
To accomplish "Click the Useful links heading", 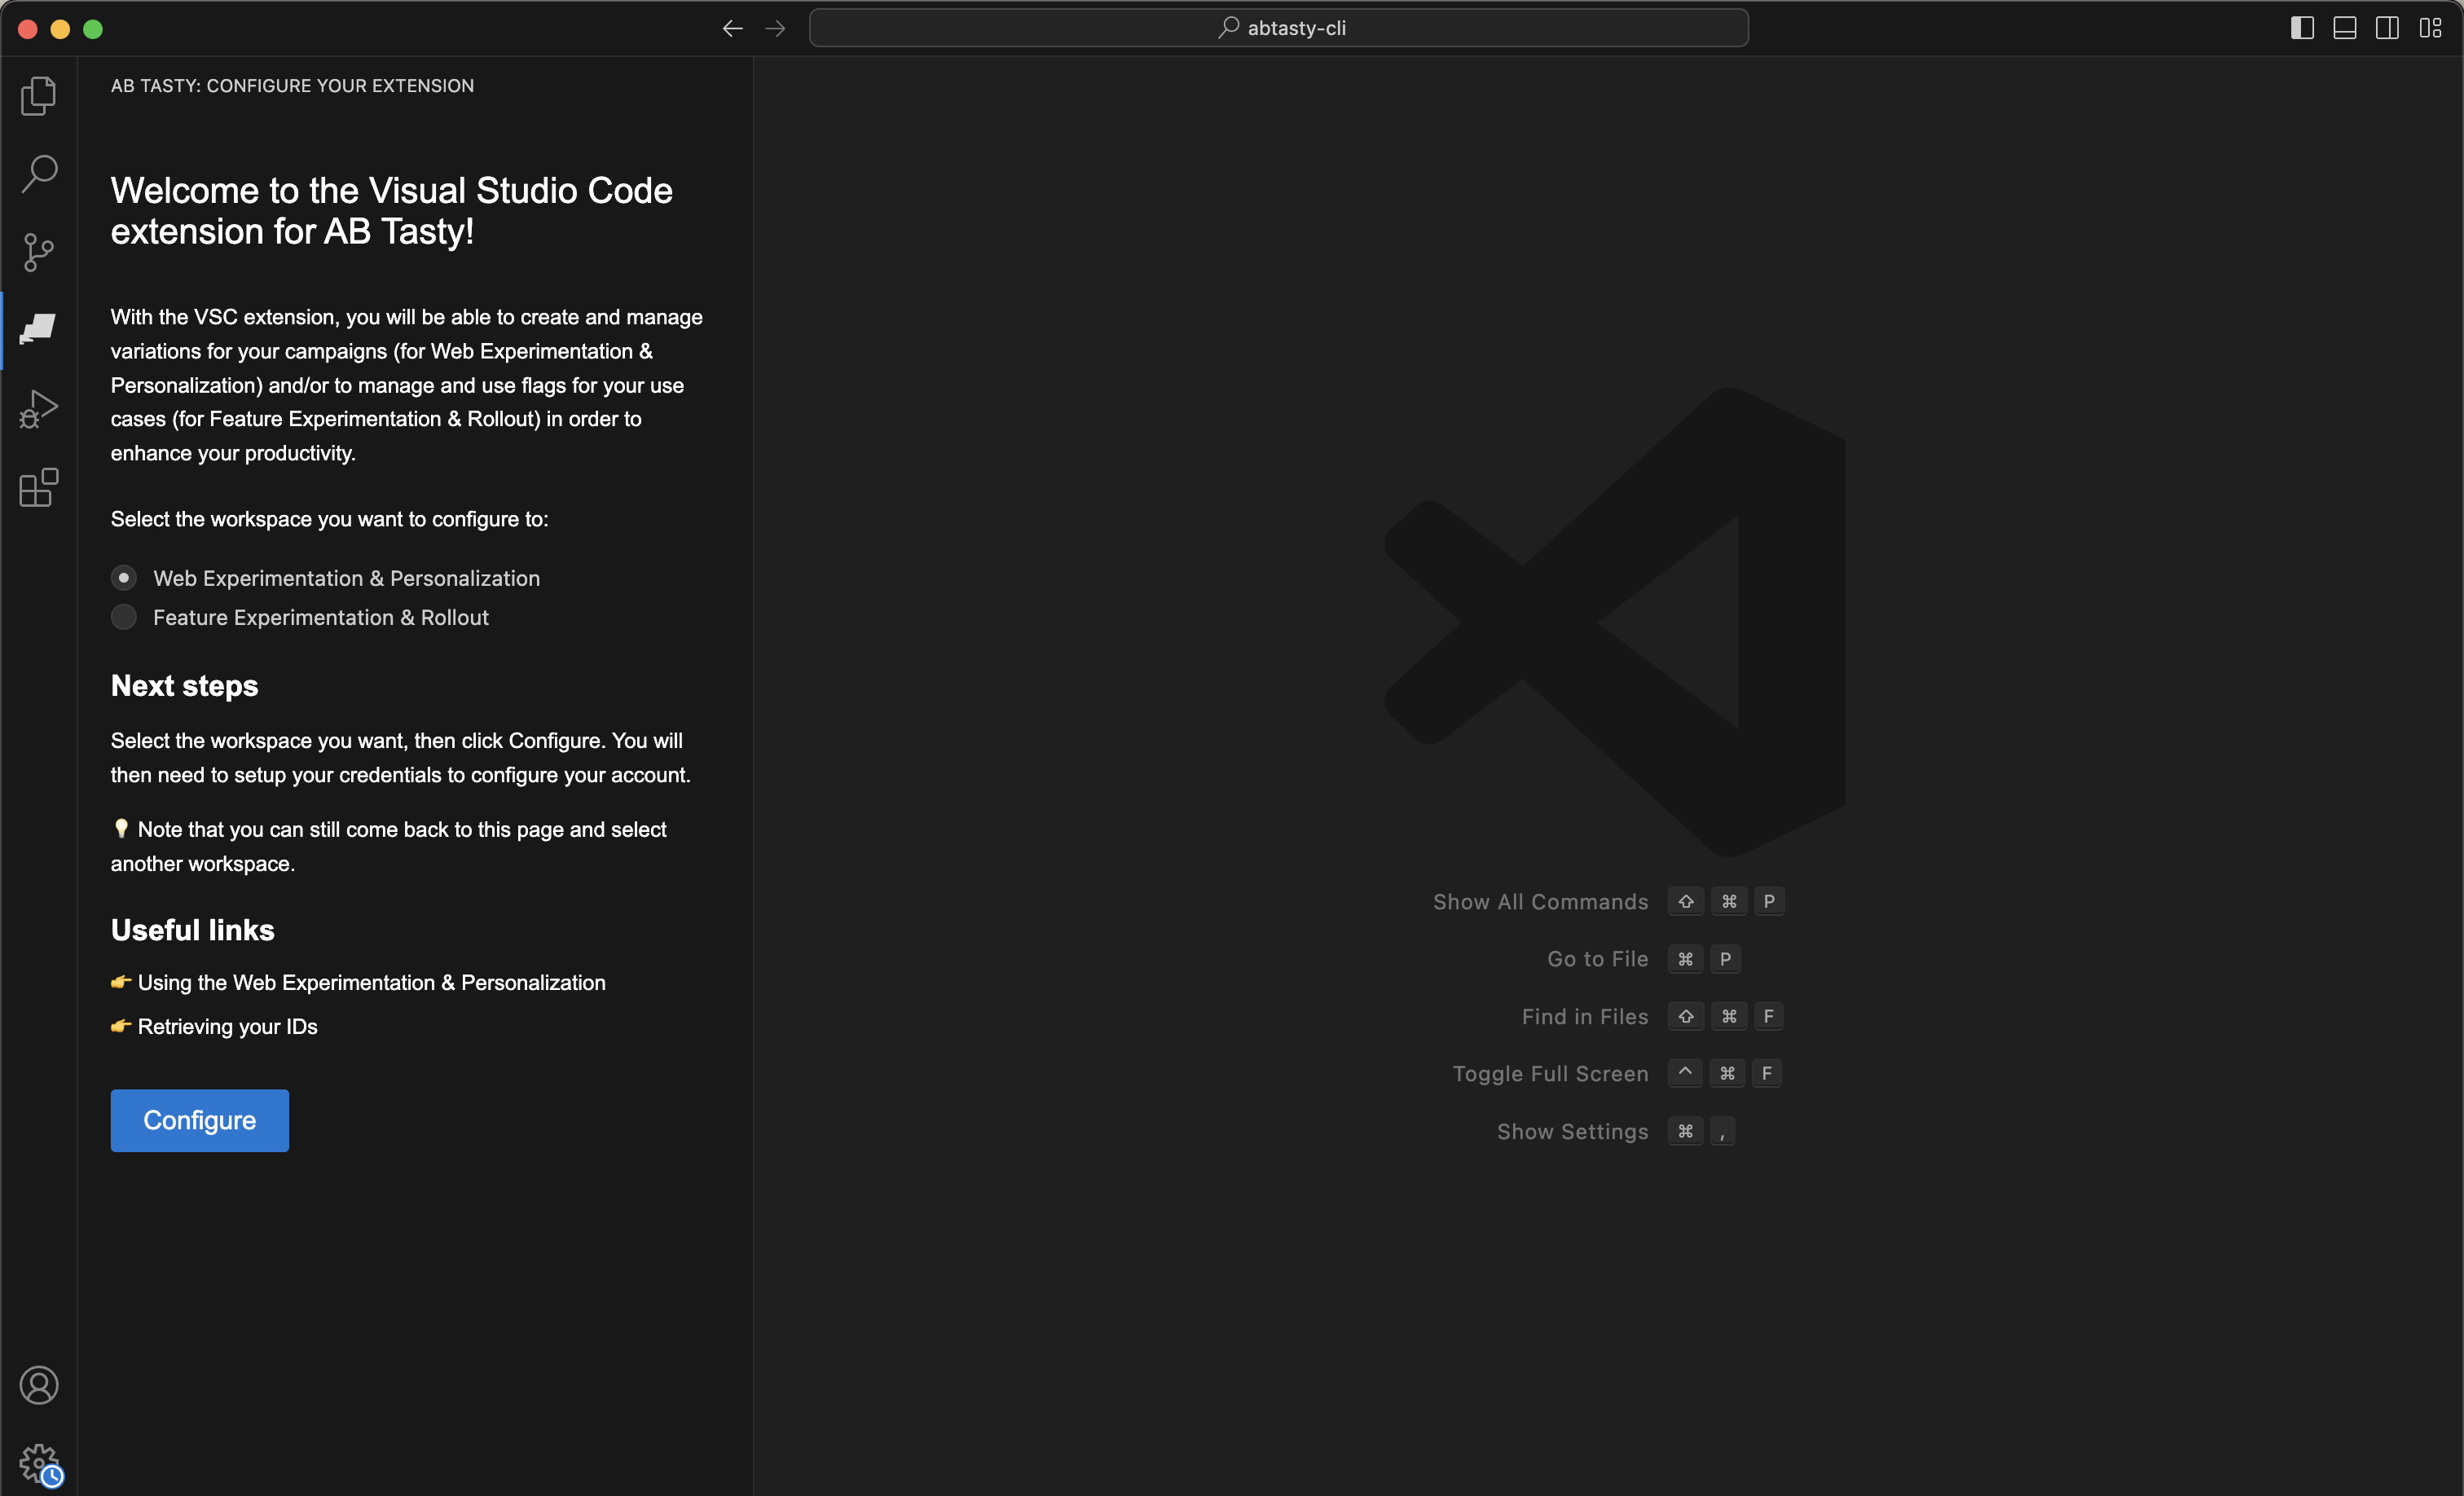I will tap(193, 930).
